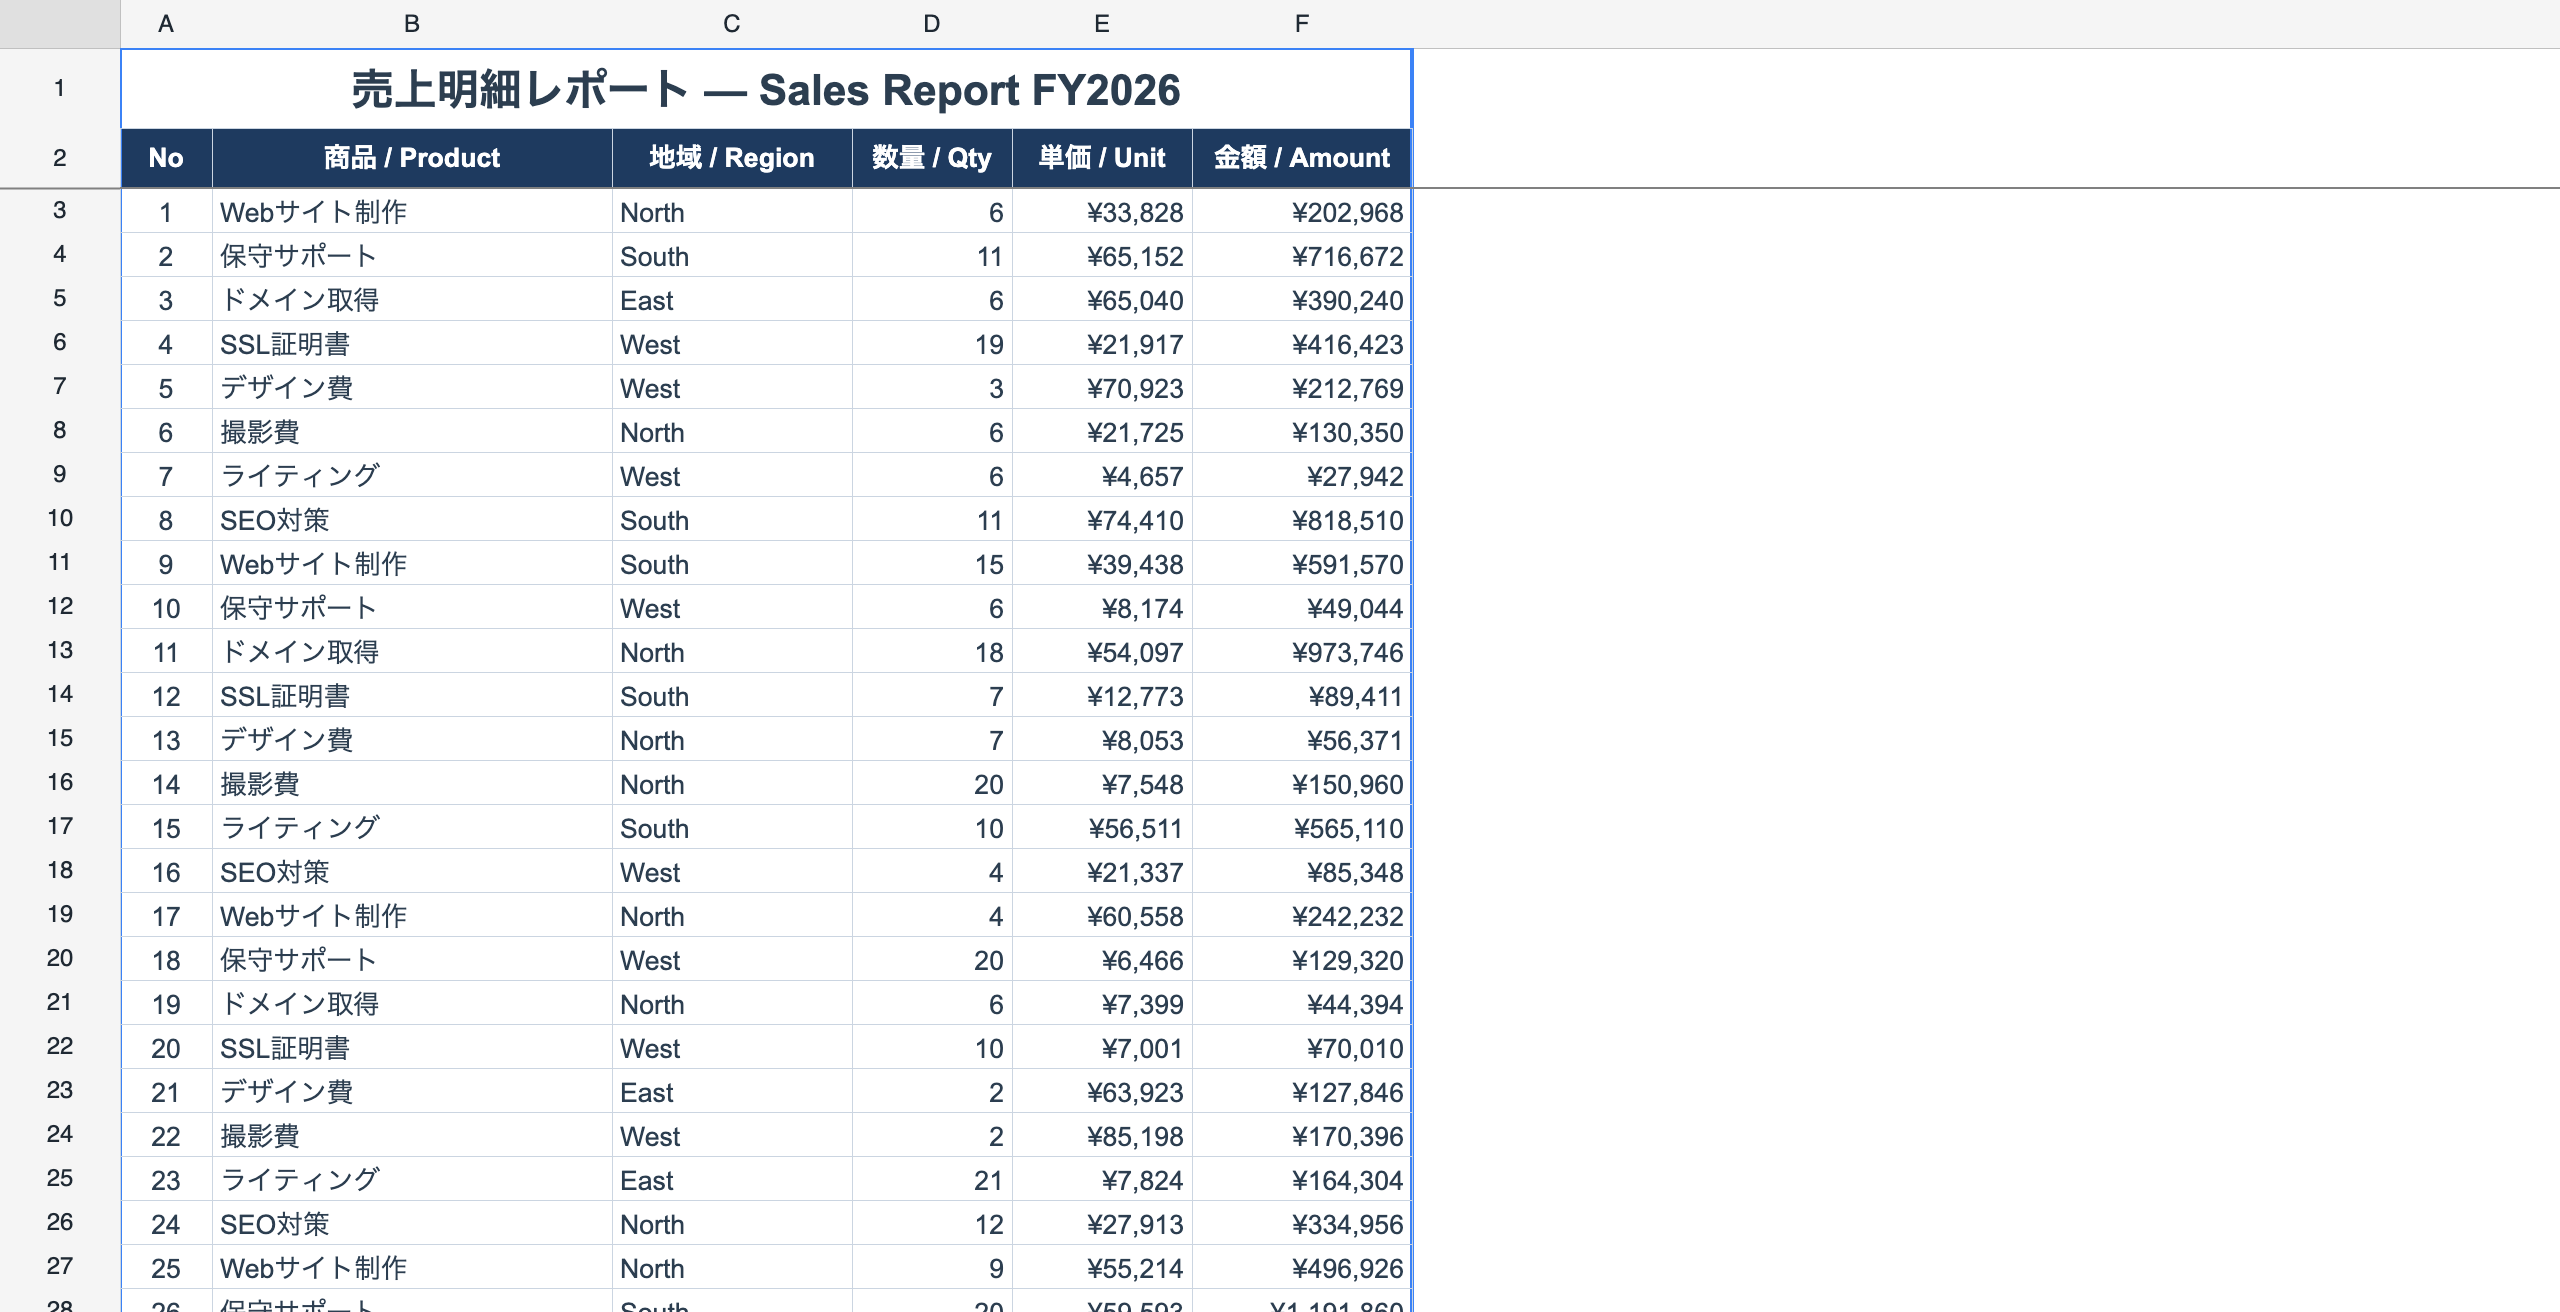Select amount cell ¥973,746
The height and width of the screenshot is (1312, 2560).
1302,652
